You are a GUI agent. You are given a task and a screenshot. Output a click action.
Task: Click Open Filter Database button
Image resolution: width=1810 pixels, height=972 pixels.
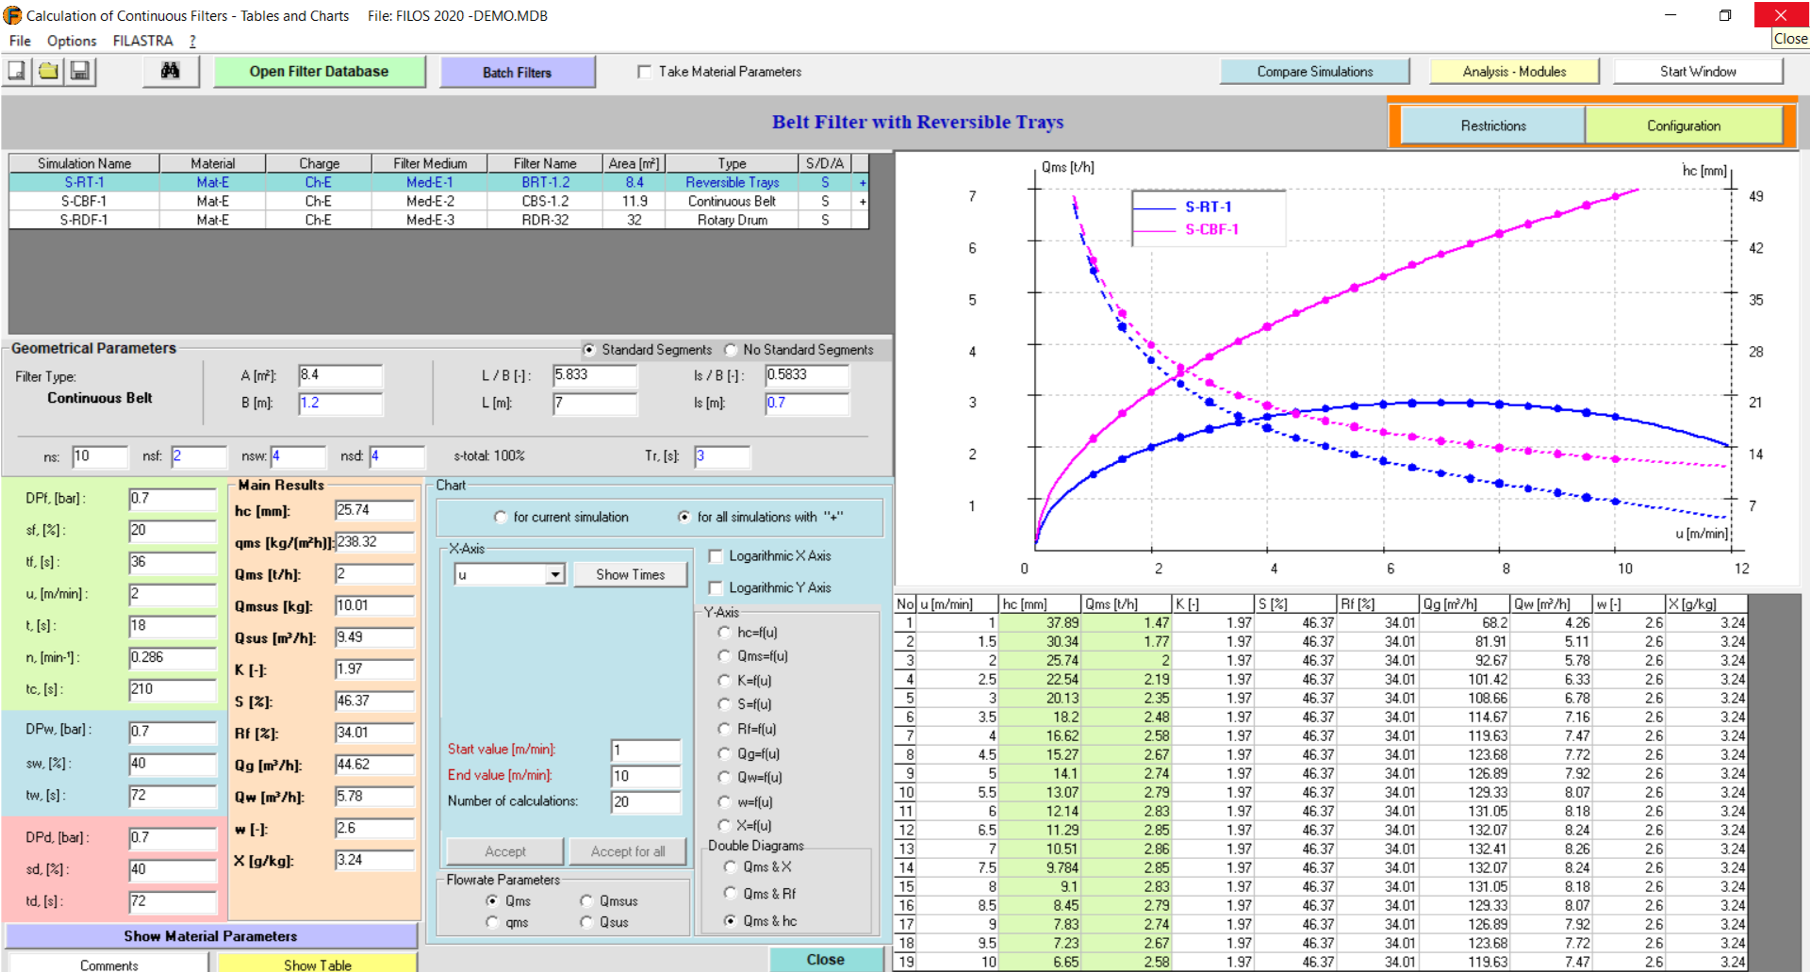click(x=319, y=71)
